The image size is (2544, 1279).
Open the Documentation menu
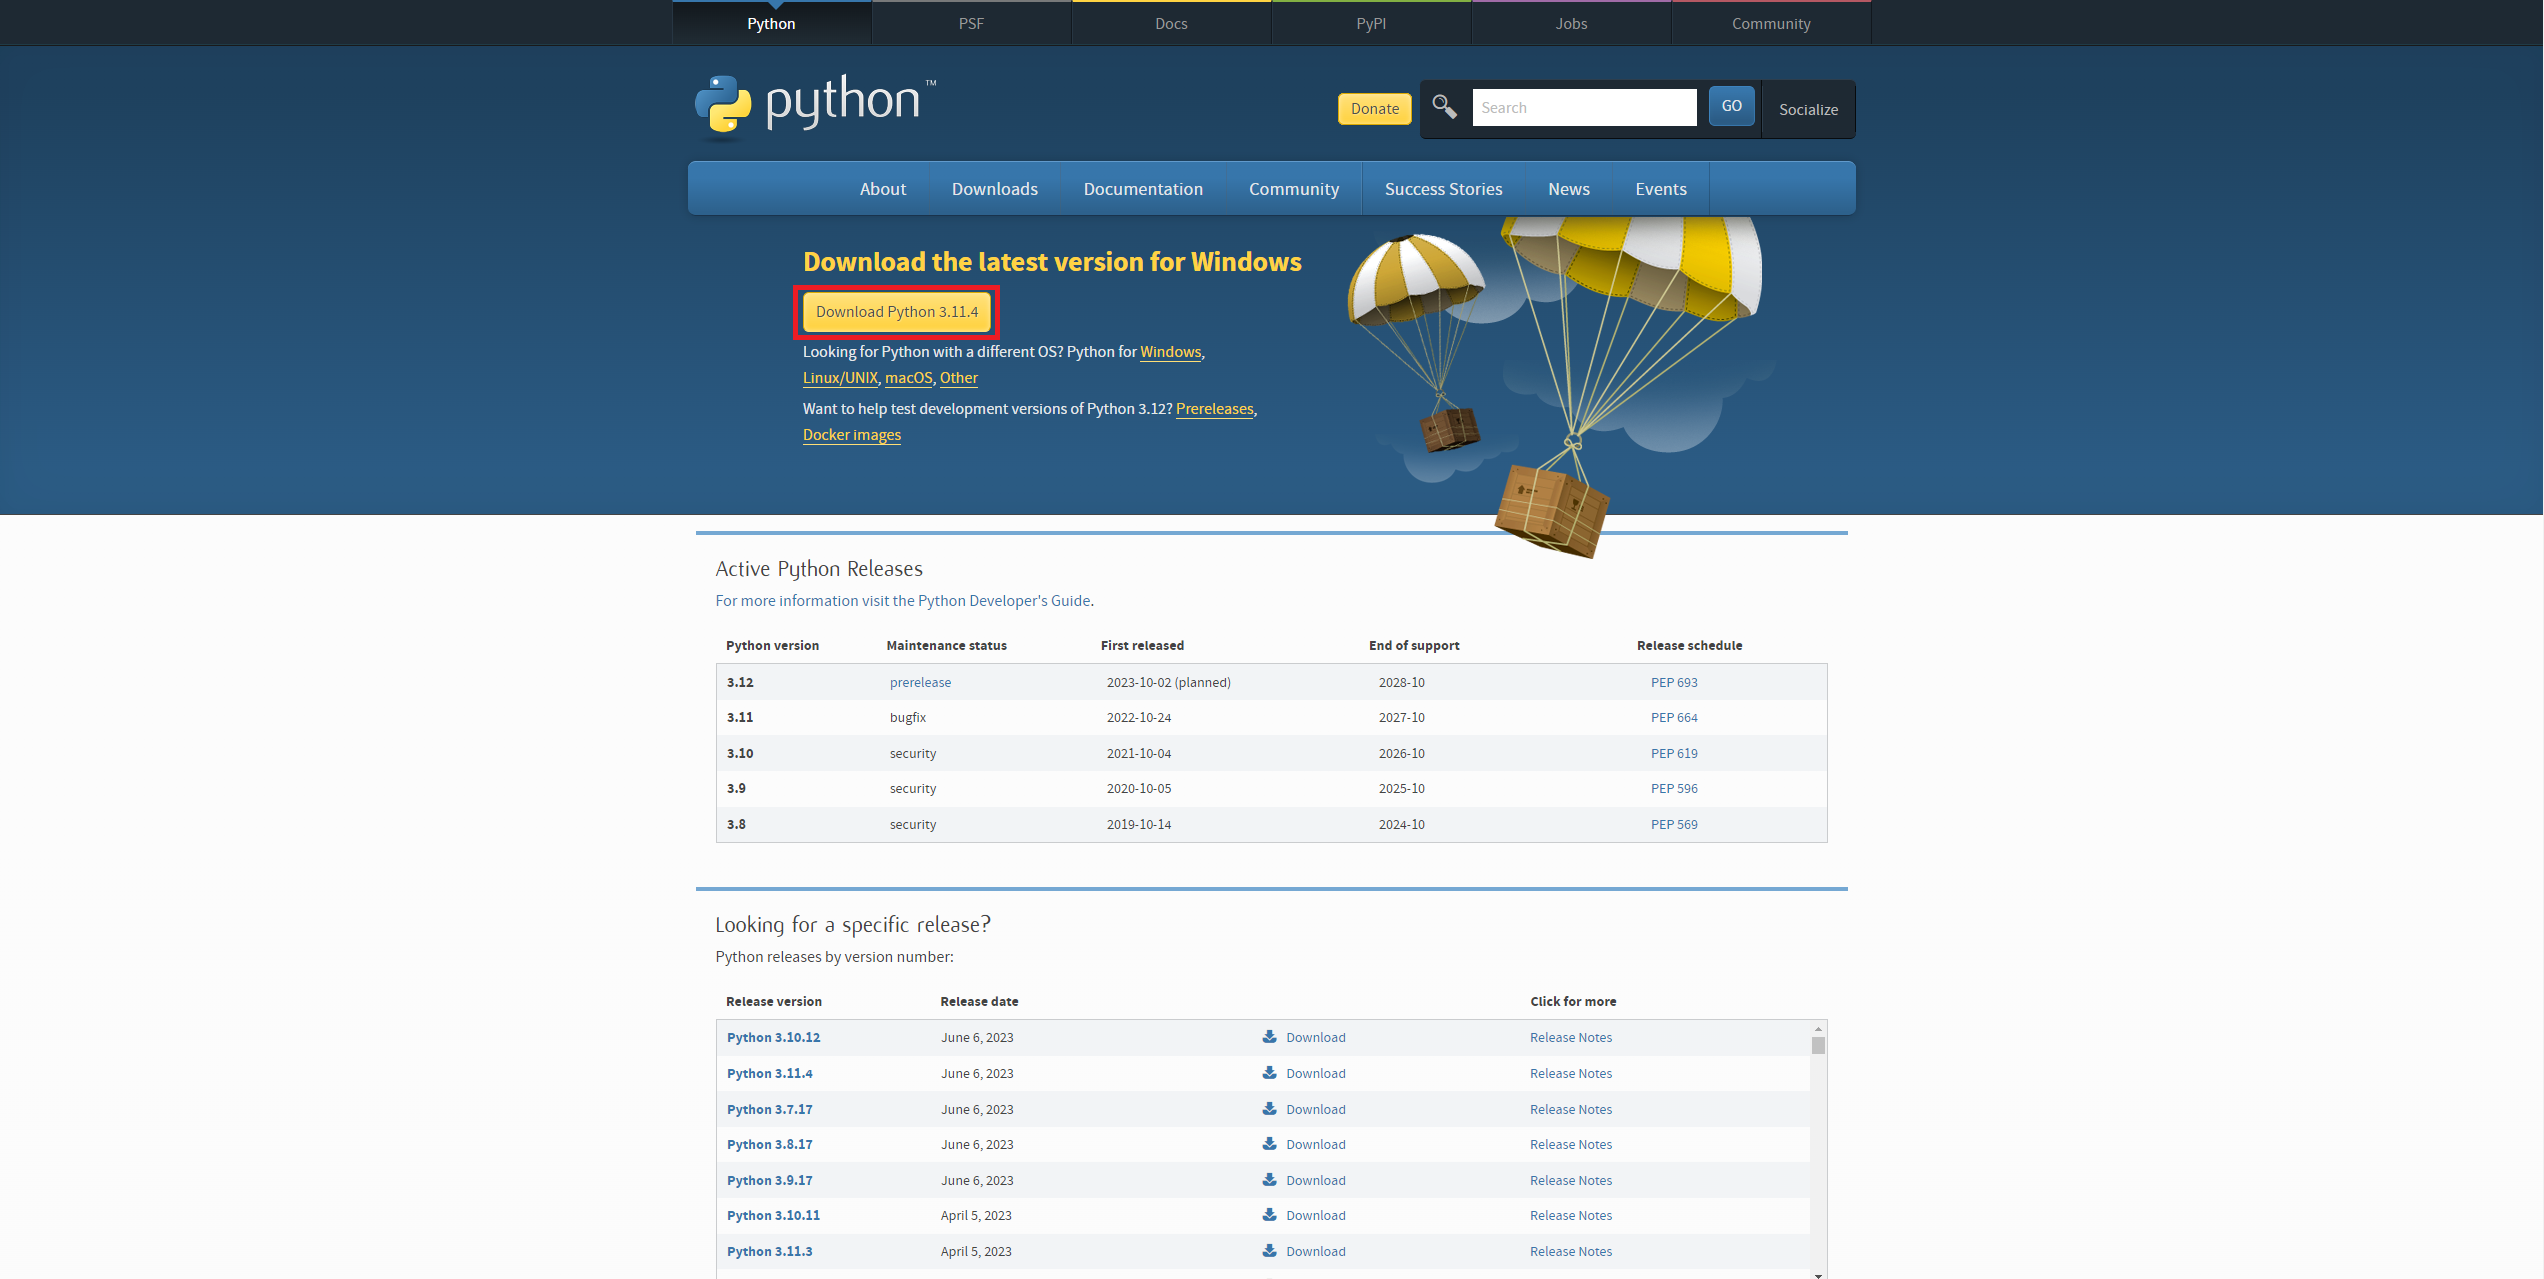point(1143,189)
